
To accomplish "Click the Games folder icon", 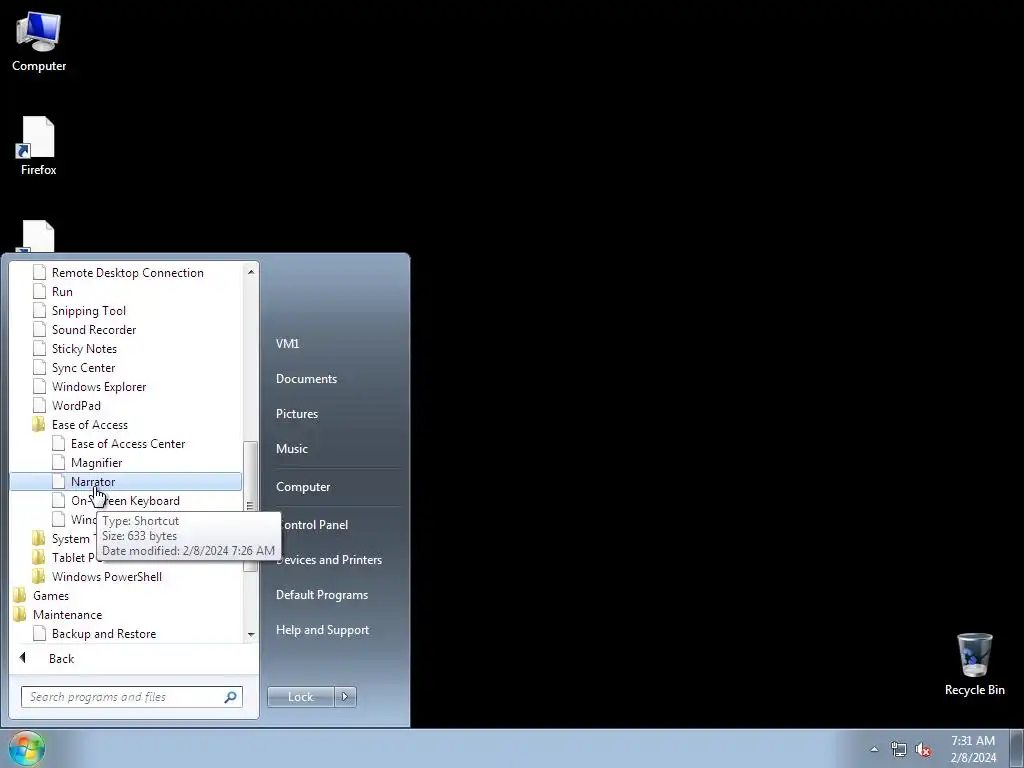I will tap(20, 595).
